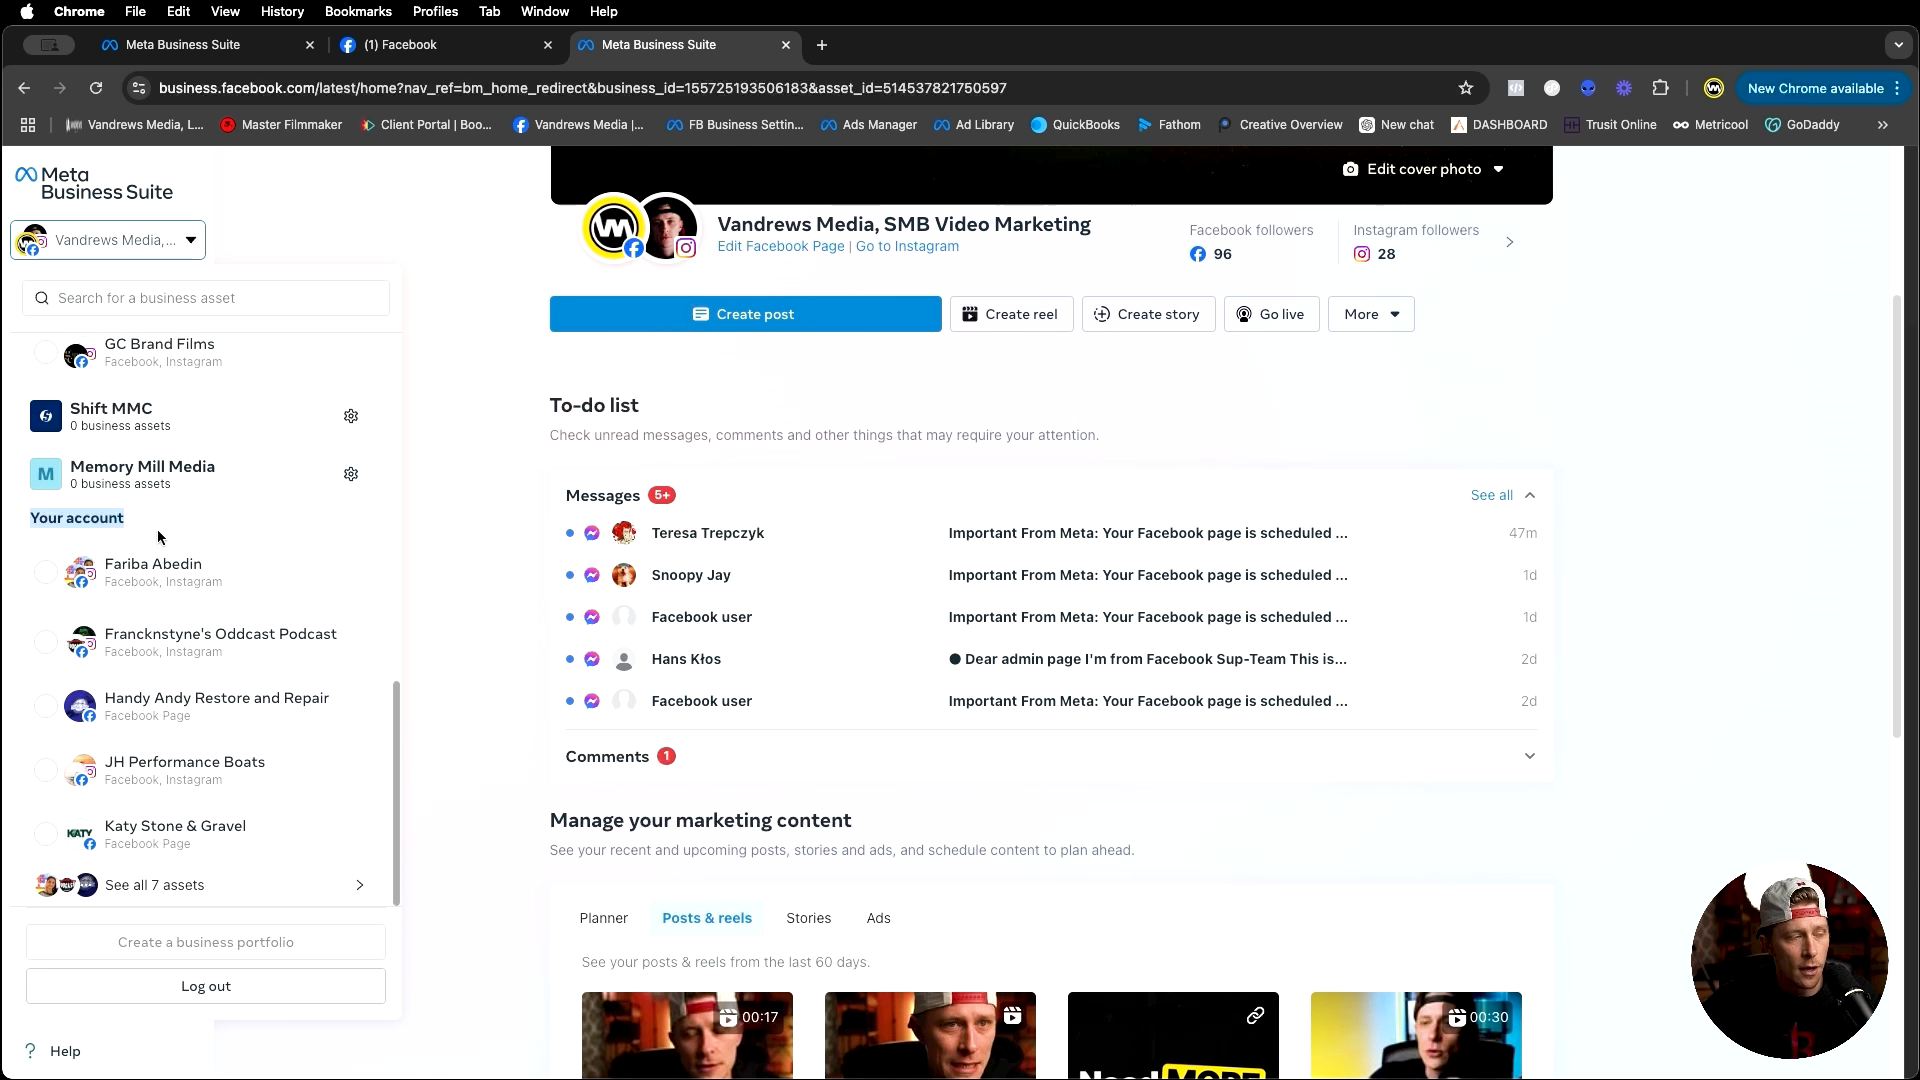Switch to the Stories tab
The height and width of the screenshot is (1080, 1920).
coord(809,918)
